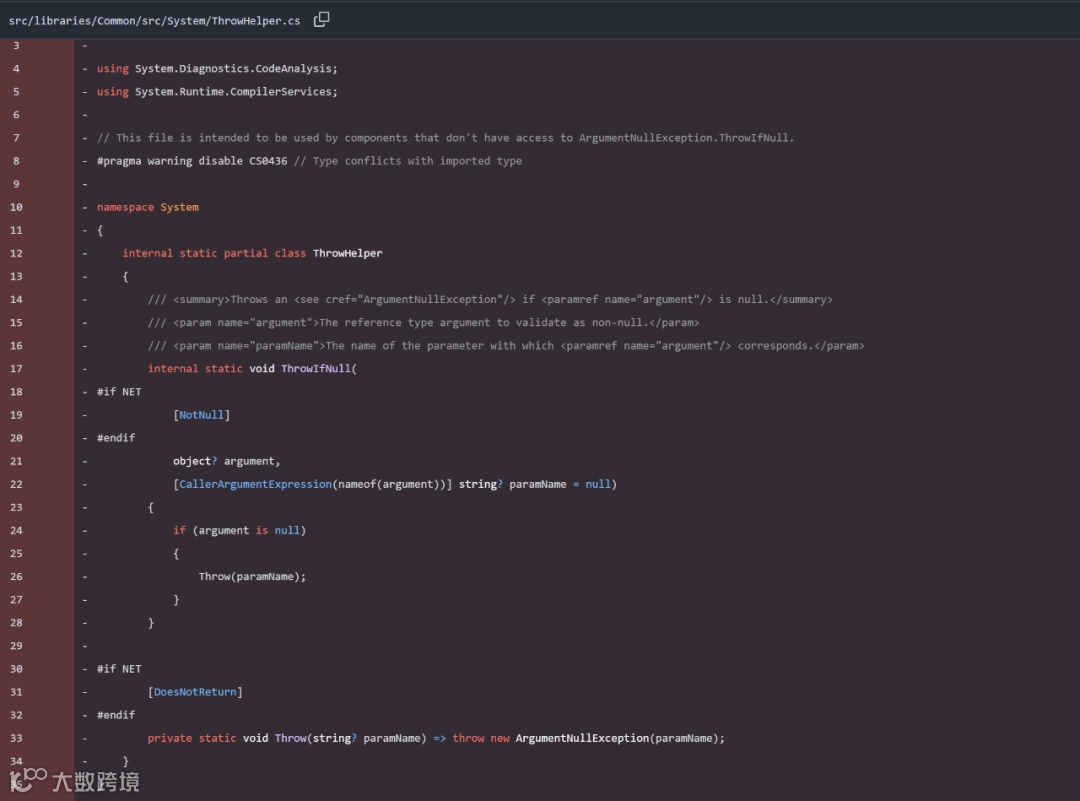1080x801 pixels.
Task: Click the namespace System declaration
Action: pos(148,207)
